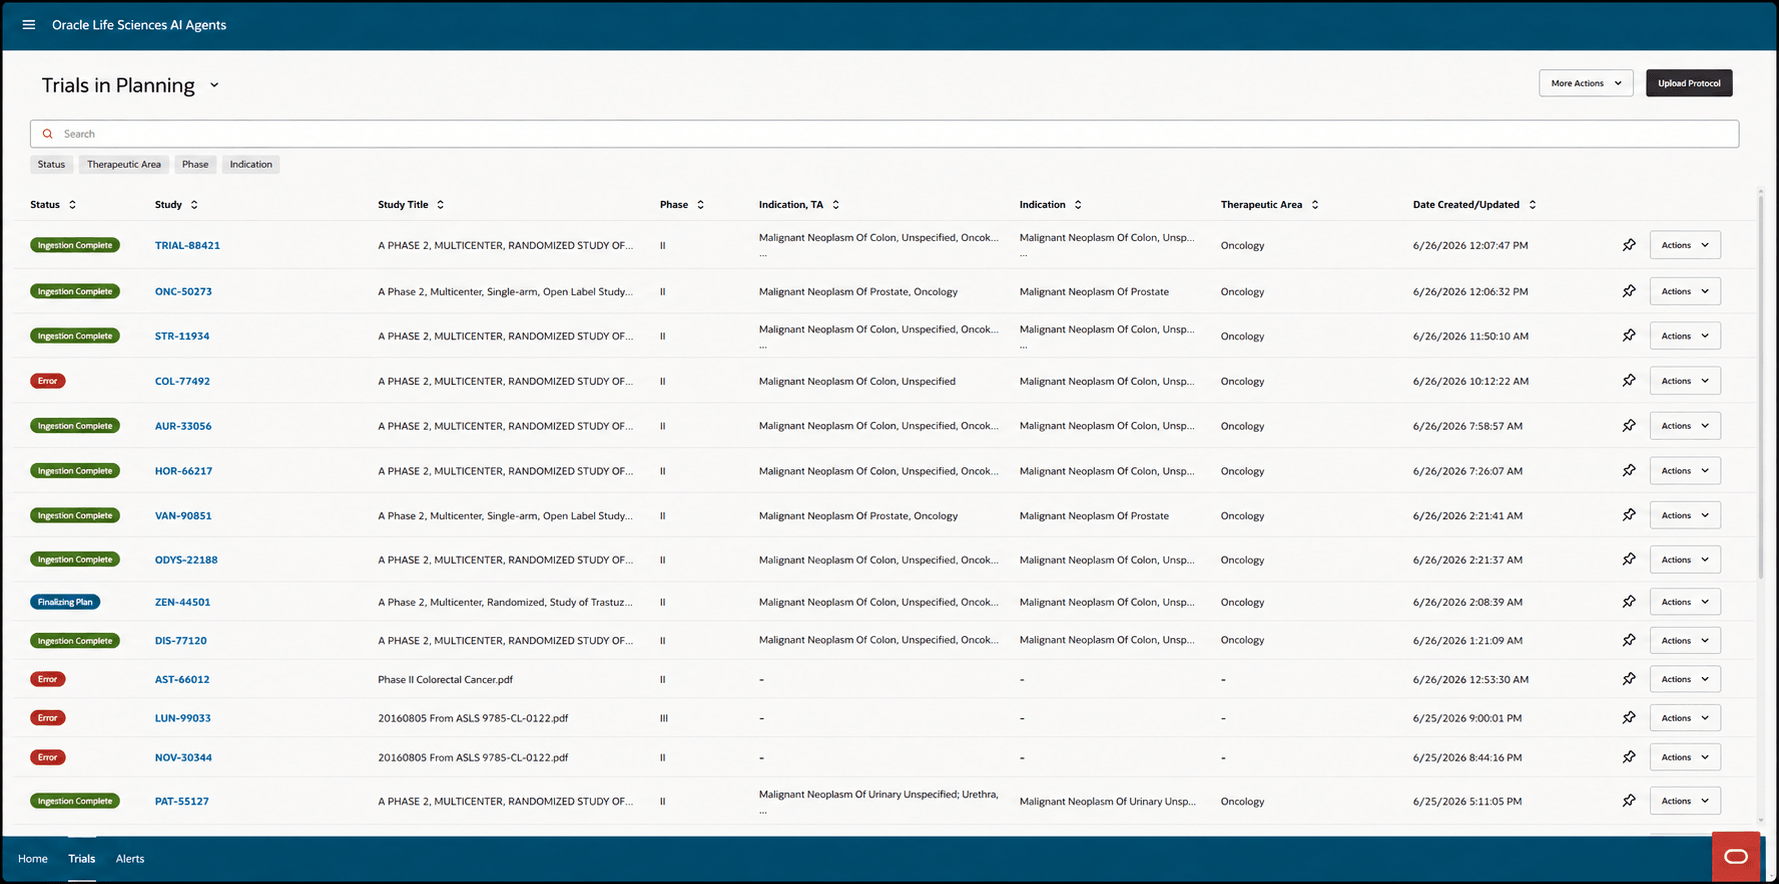Sort table by Therapeutic Area column
The height and width of the screenshot is (884, 1779).
[x=1315, y=205]
